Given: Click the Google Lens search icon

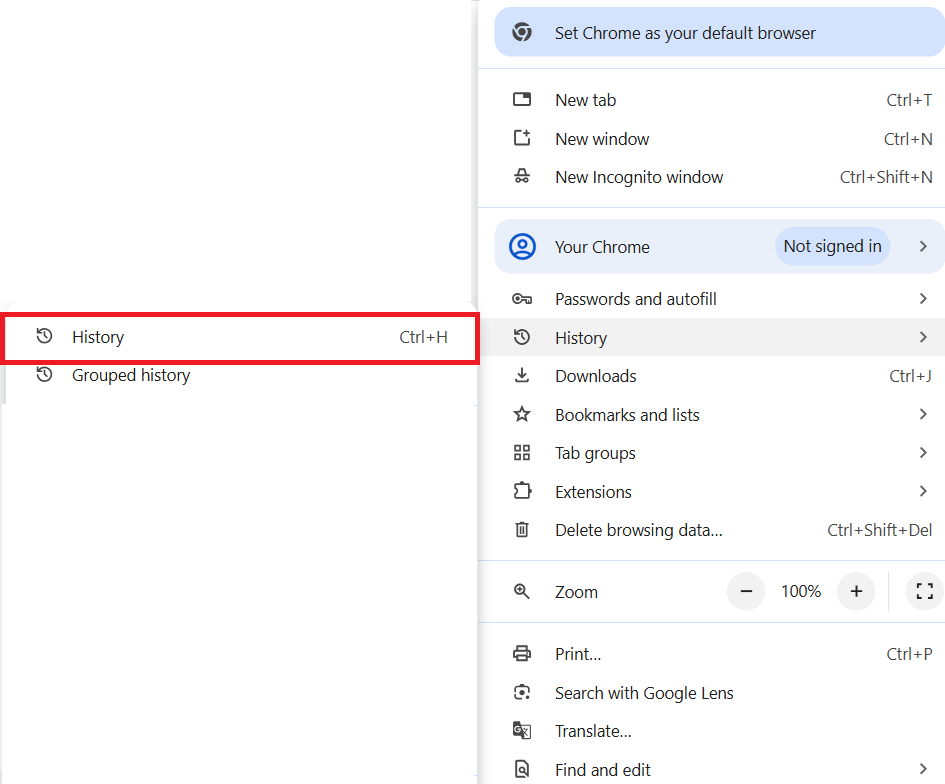Looking at the screenshot, I should coord(522,692).
